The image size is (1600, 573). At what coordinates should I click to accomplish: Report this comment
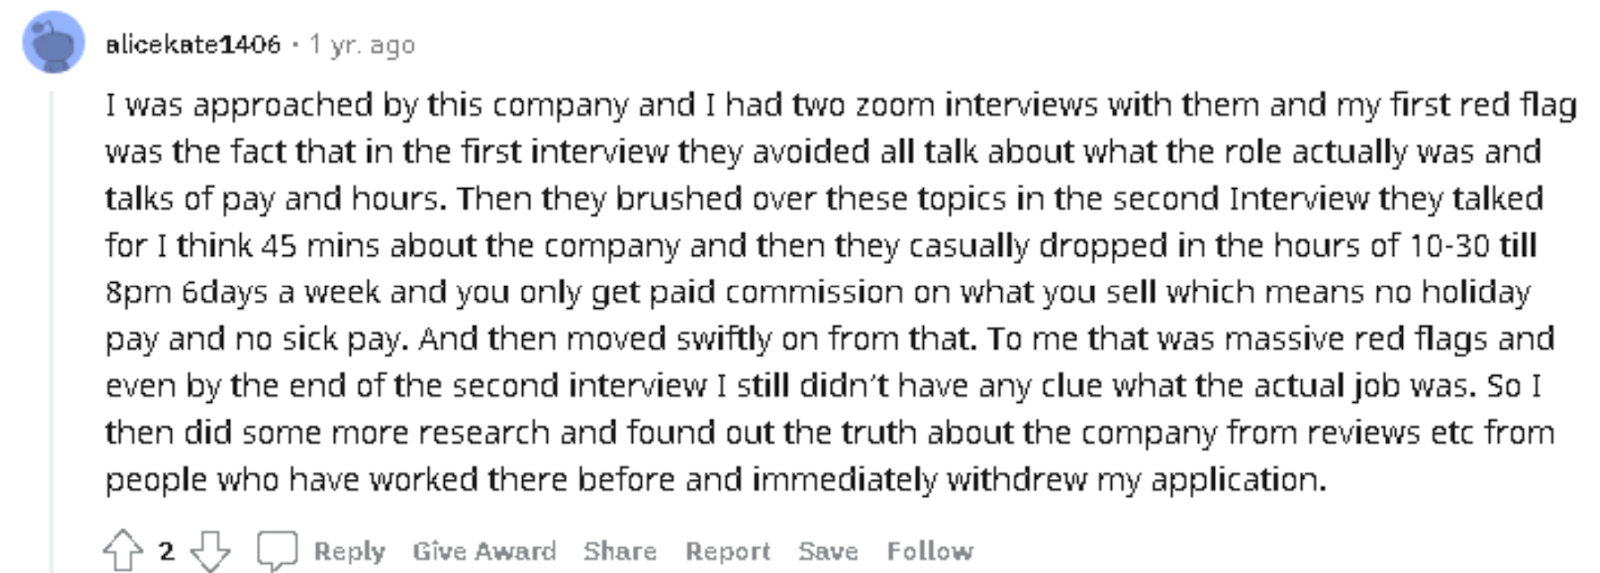[x=727, y=551]
